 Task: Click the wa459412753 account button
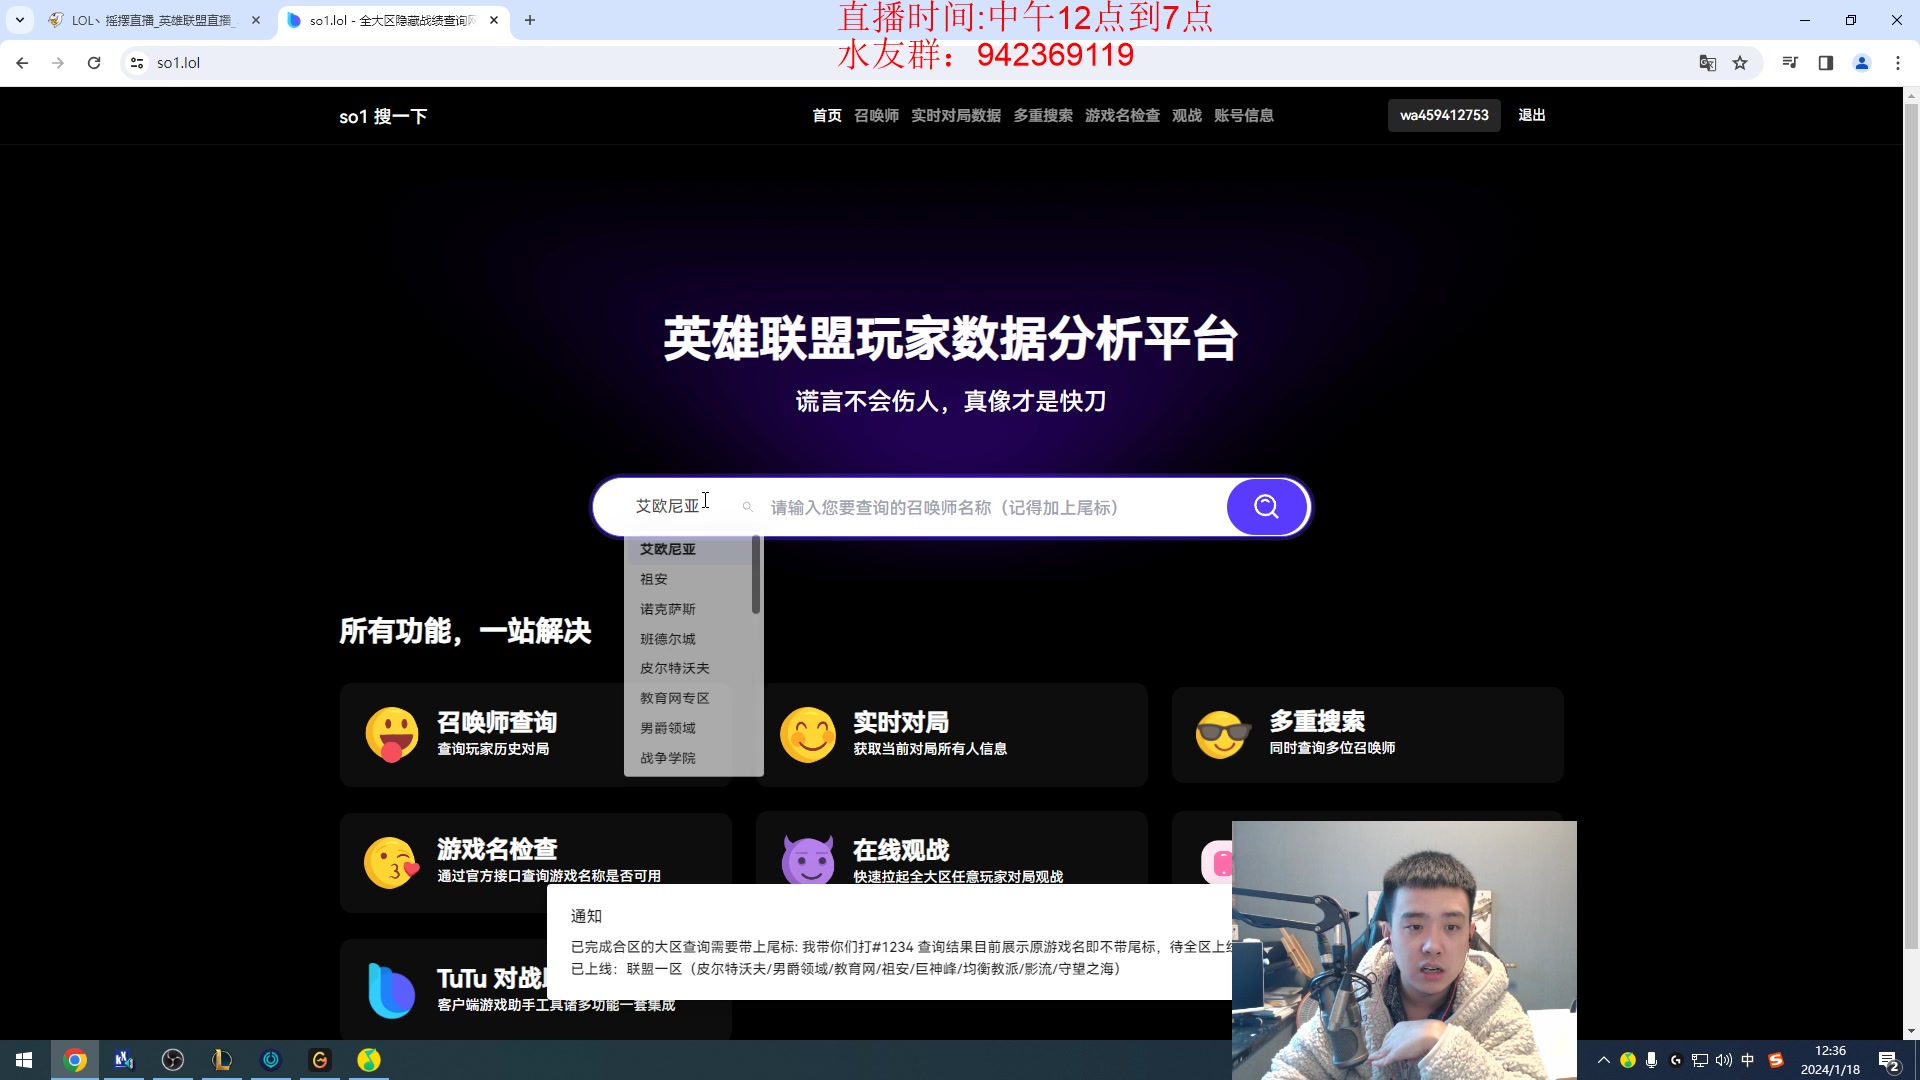(x=1444, y=116)
